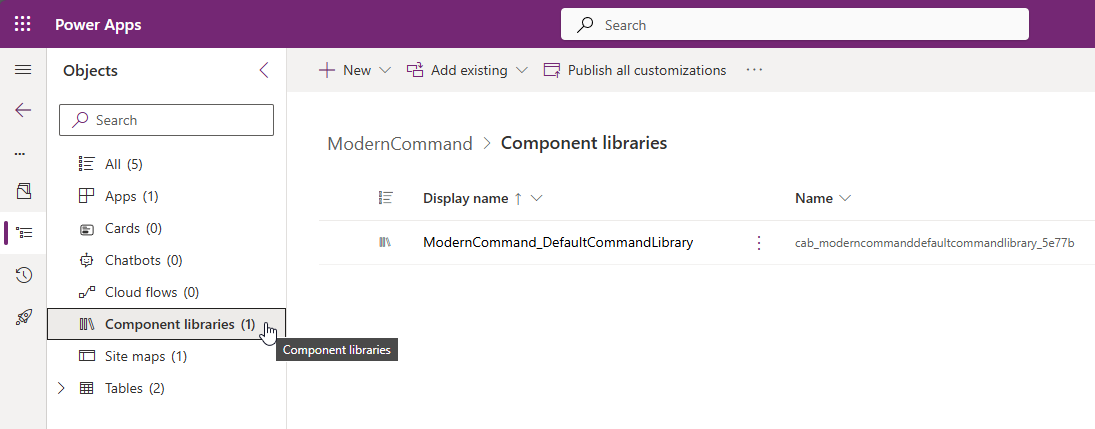Viewport: 1095px width, 429px height.
Task: Open the left rail ellipsis menu
Action: click(20, 154)
